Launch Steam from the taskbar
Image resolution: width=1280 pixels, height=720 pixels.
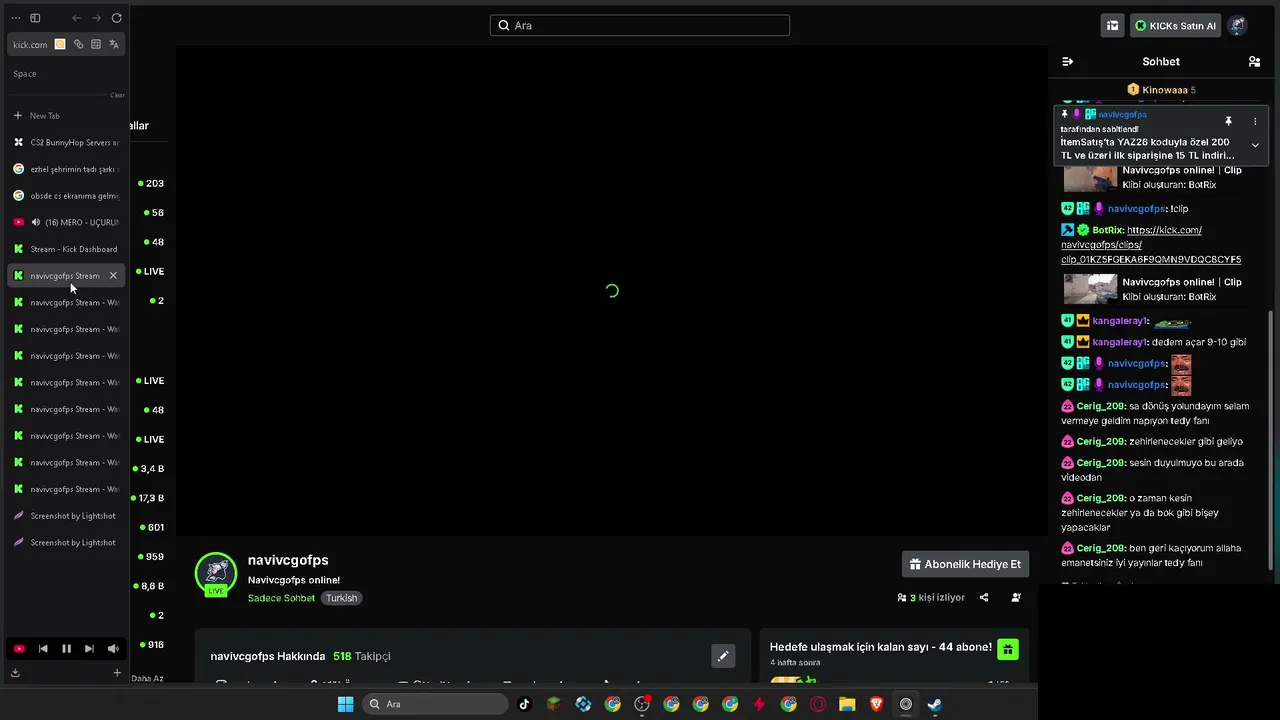tap(934, 704)
